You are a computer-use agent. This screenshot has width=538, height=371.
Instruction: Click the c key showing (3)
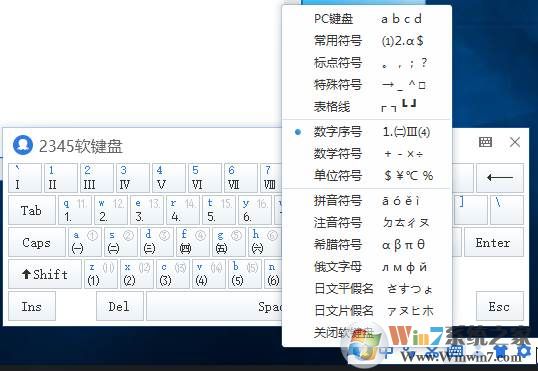[x=173, y=274]
